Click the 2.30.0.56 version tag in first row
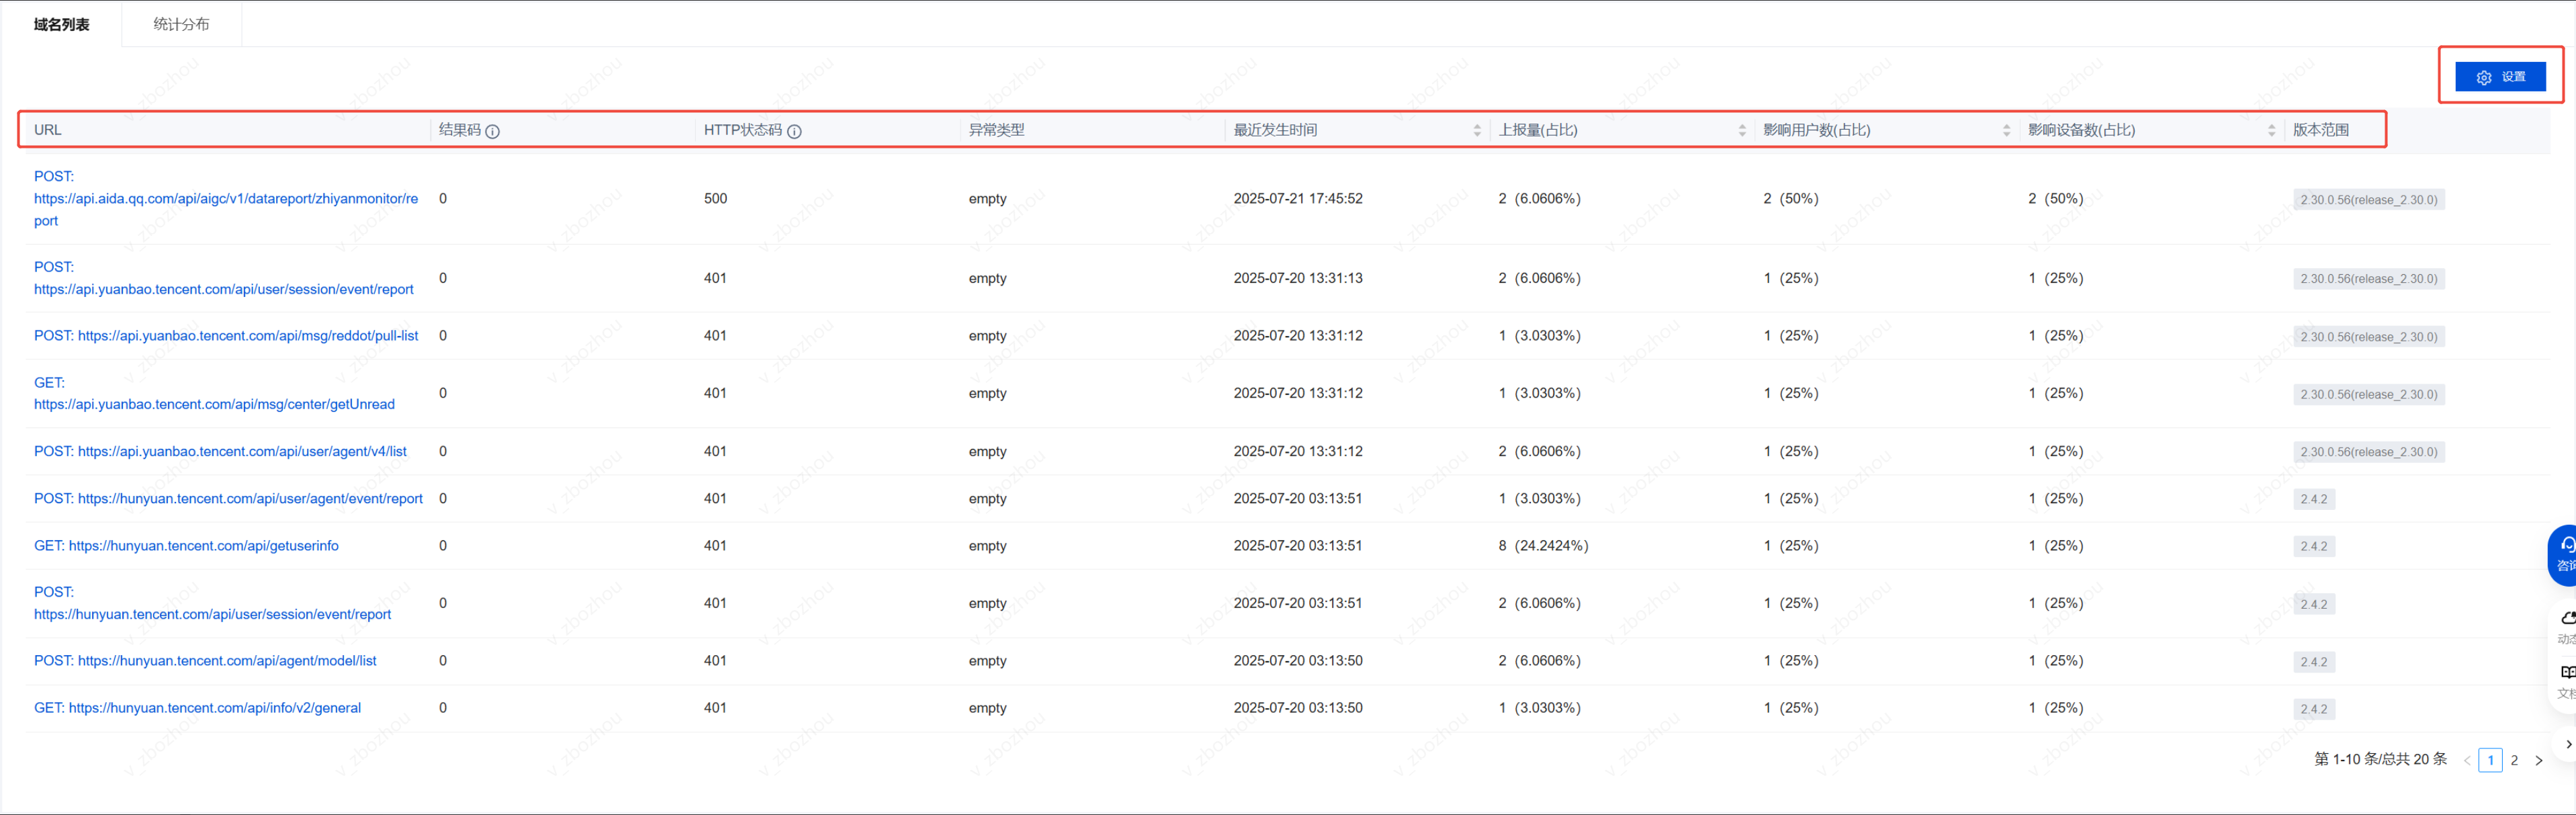 [x=2368, y=200]
